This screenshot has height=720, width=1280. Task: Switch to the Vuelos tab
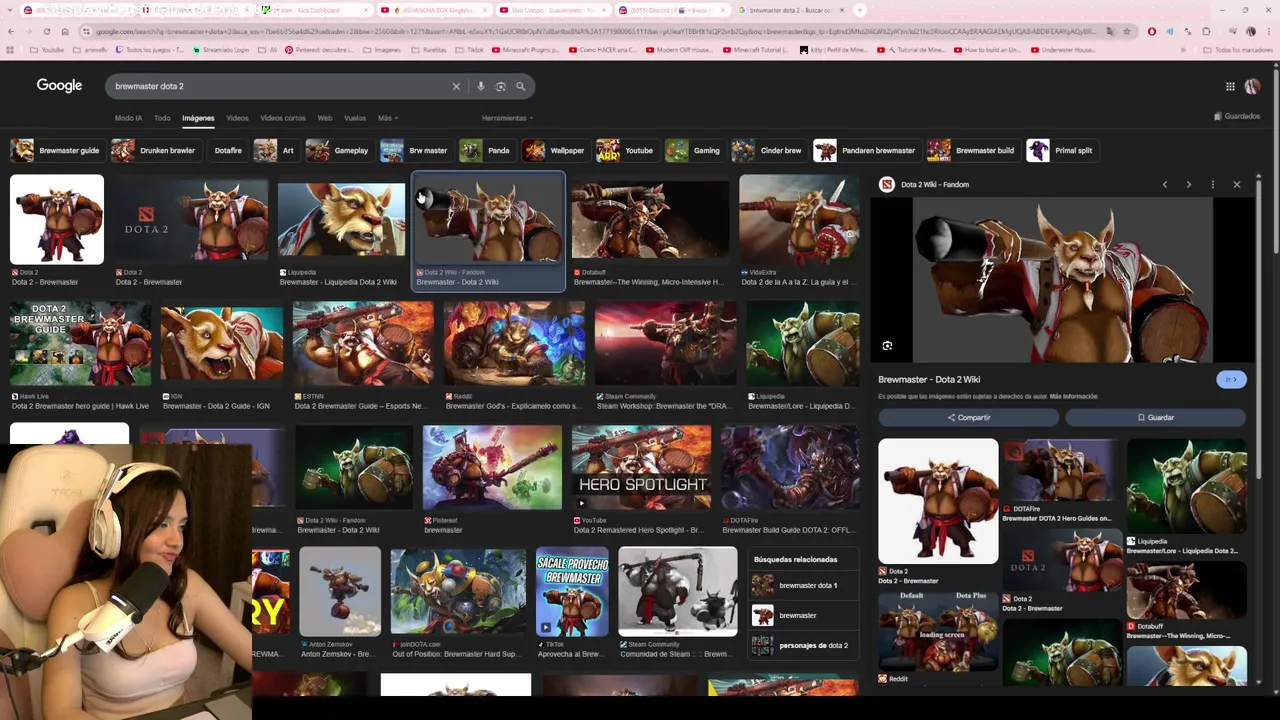[355, 118]
